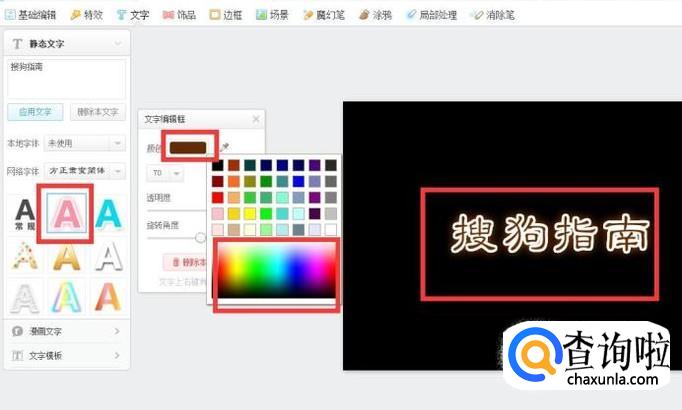This screenshot has width=682, height=410.
Task: Select the gray embossed text style
Action: pyautogui.click(x=25, y=298)
